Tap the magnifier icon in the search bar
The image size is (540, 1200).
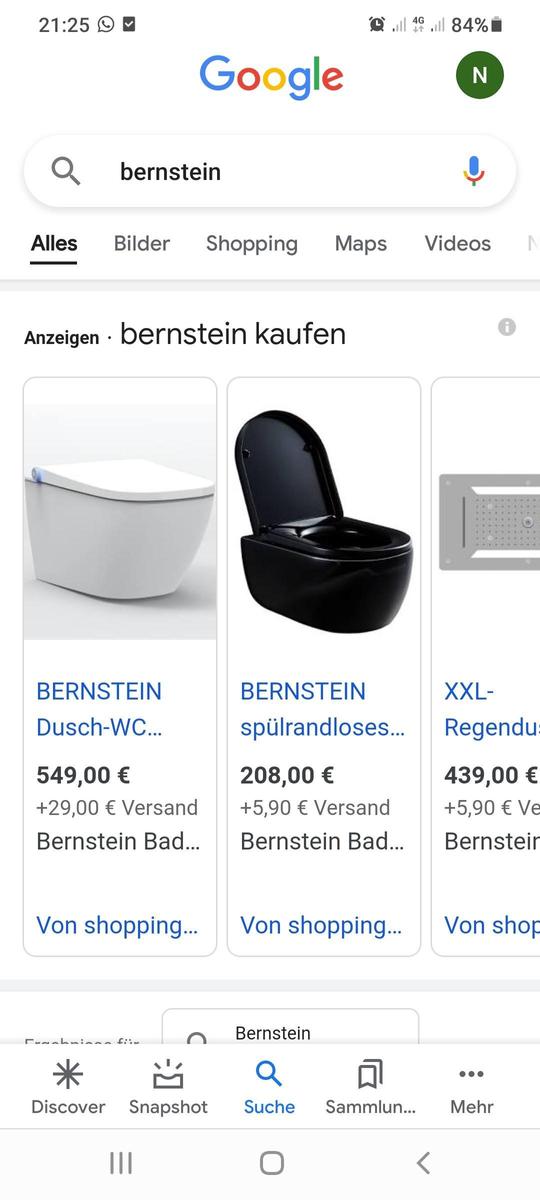pos(66,171)
